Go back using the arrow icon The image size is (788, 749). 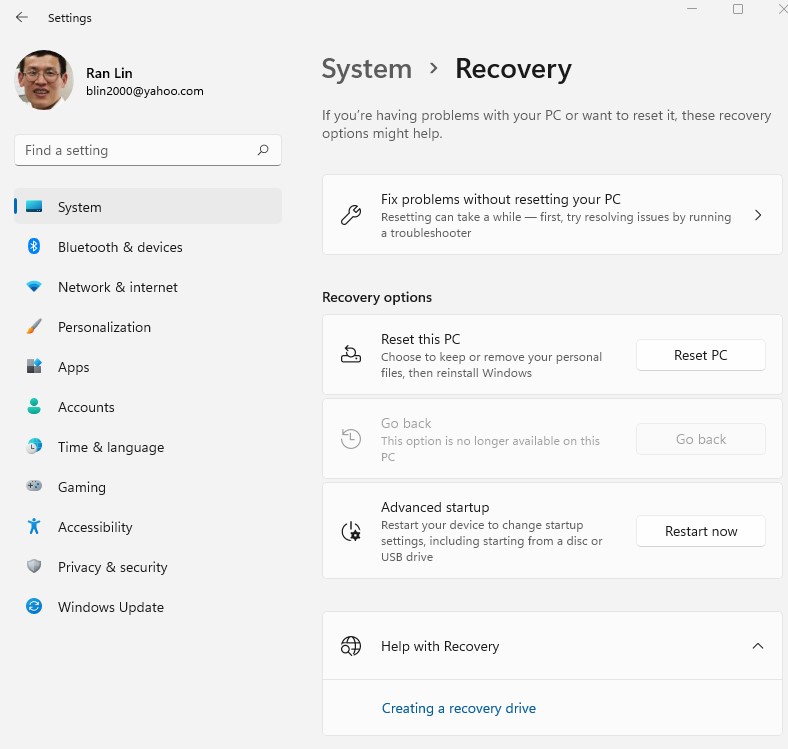(x=22, y=18)
